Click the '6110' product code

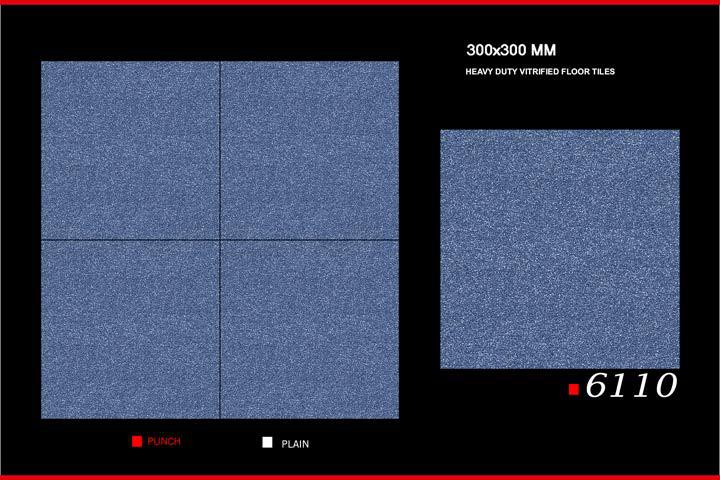631,385
